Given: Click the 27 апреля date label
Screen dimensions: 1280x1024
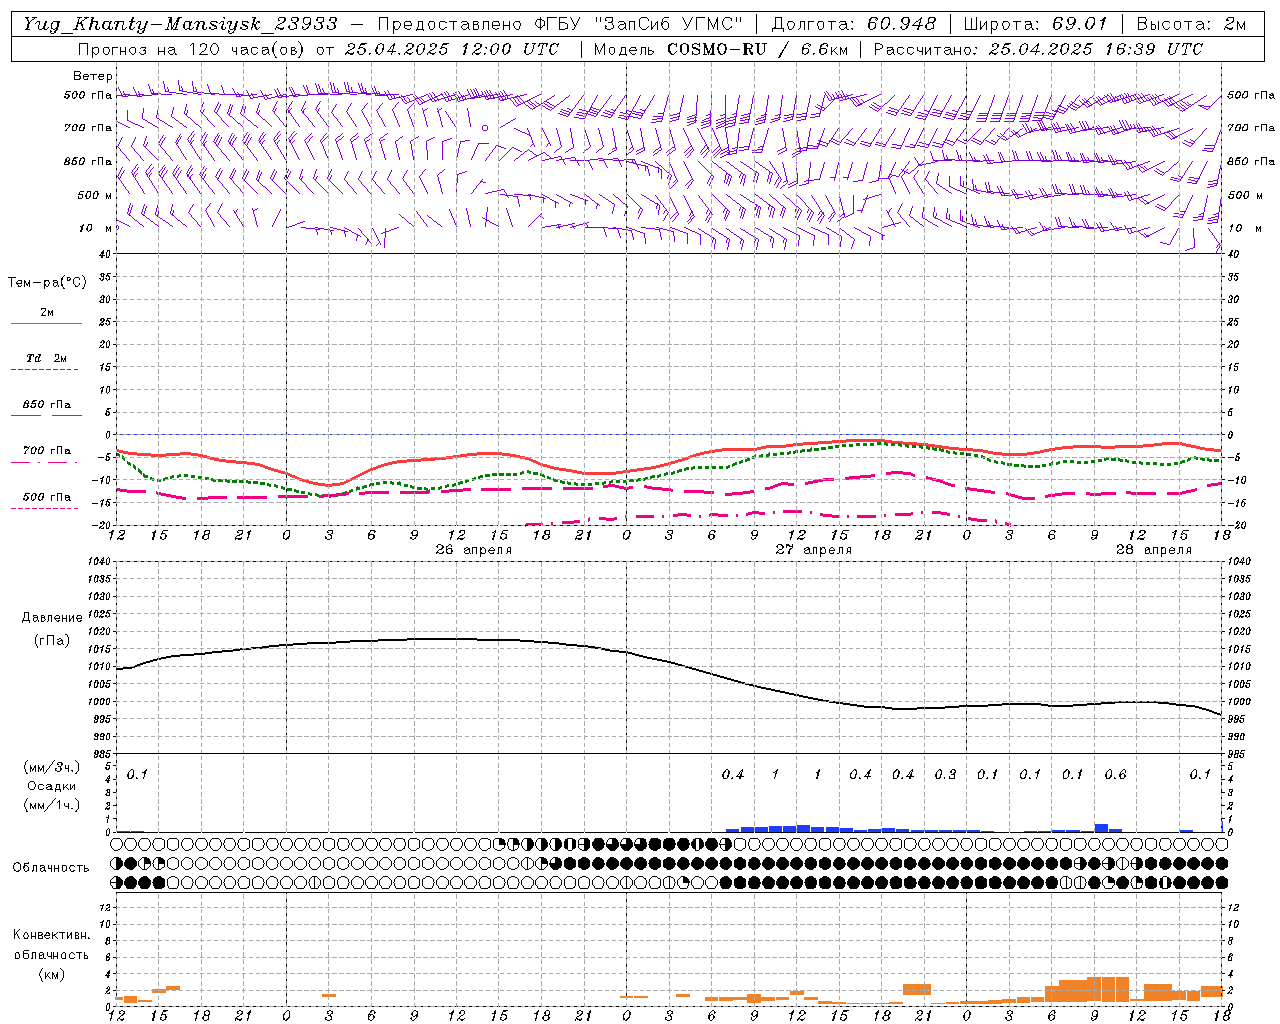Looking at the screenshot, I should pyautogui.click(x=814, y=550).
